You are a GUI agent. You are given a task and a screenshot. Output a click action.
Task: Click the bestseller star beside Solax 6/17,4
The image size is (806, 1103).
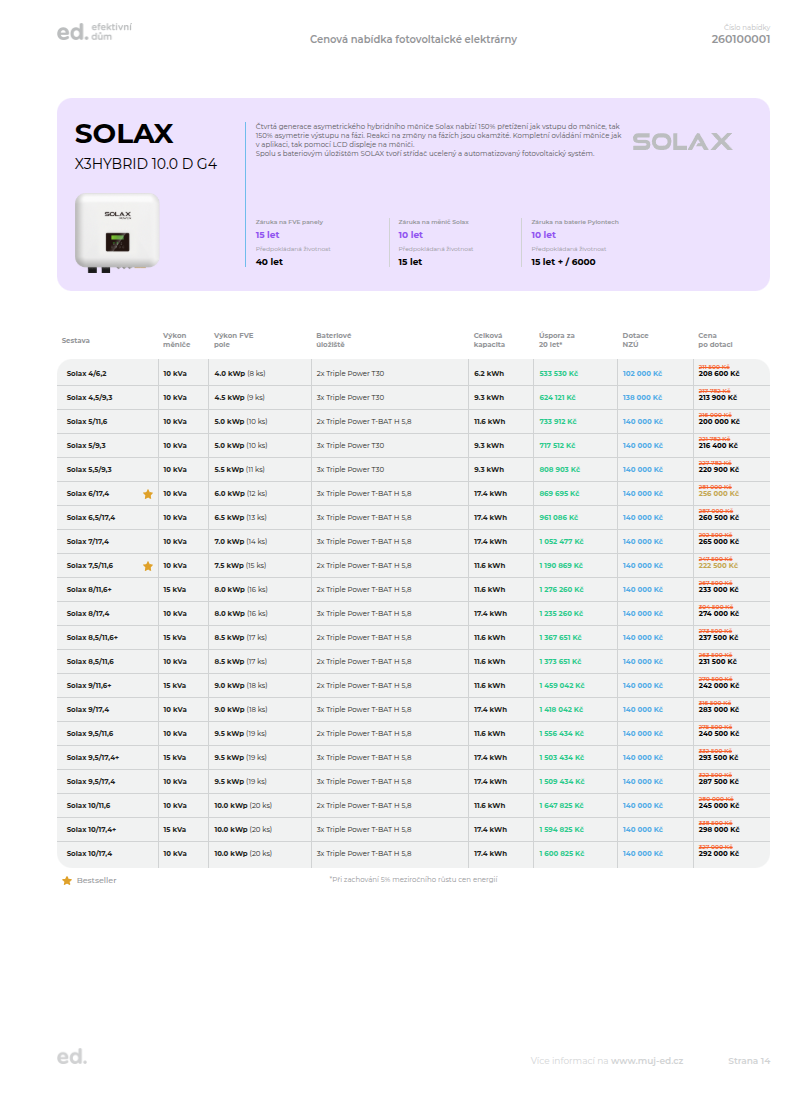(x=148, y=494)
